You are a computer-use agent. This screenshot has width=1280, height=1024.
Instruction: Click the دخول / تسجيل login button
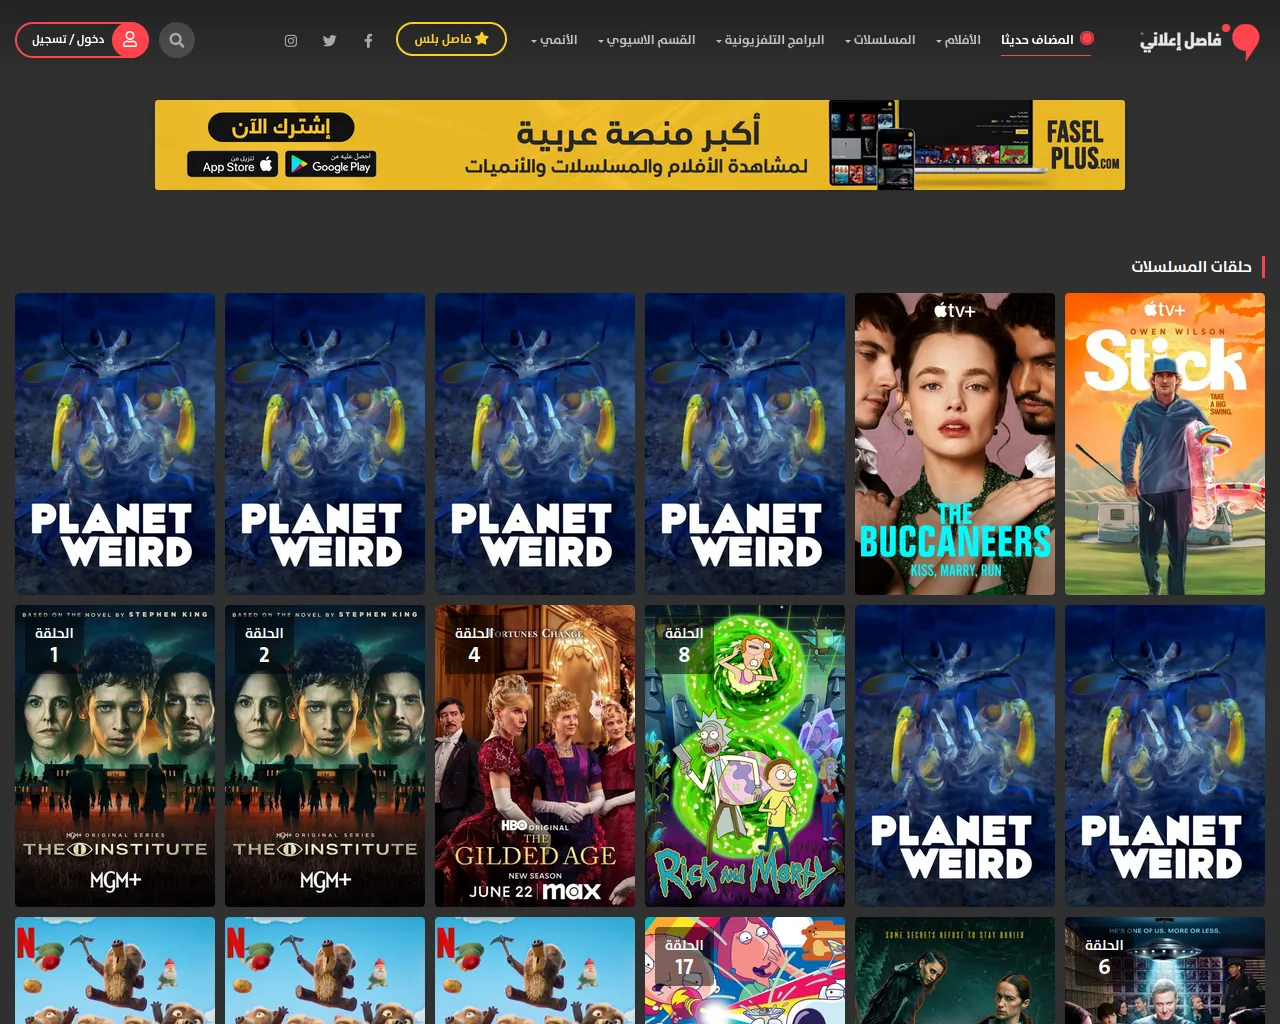[x=82, y=40]
